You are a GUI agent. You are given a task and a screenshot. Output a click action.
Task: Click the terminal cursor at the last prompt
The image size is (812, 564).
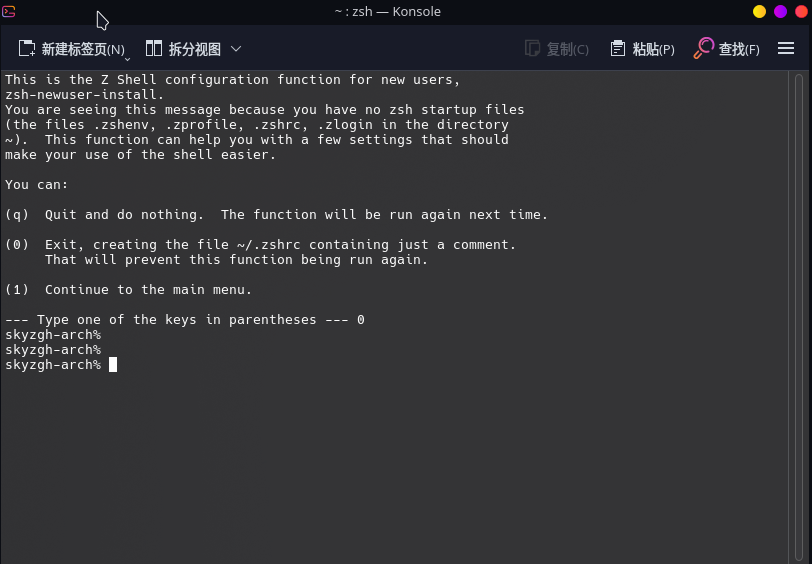coord(113,365)
